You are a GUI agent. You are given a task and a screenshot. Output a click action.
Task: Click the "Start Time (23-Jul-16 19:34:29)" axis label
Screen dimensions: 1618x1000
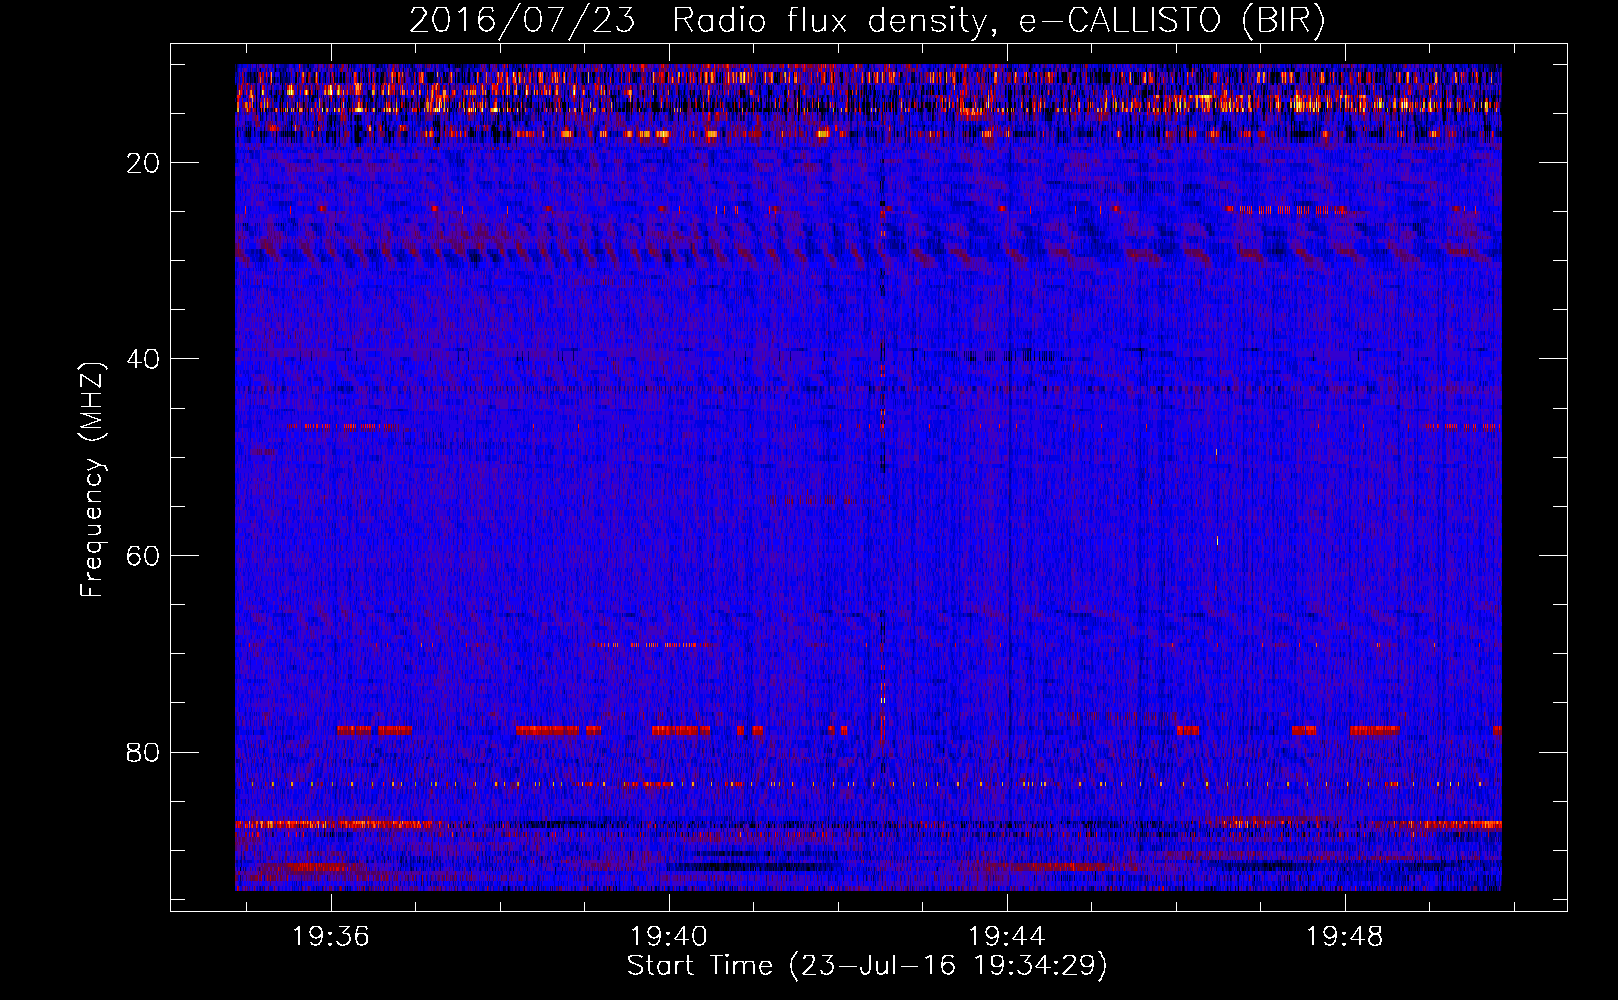coord(867,966)
